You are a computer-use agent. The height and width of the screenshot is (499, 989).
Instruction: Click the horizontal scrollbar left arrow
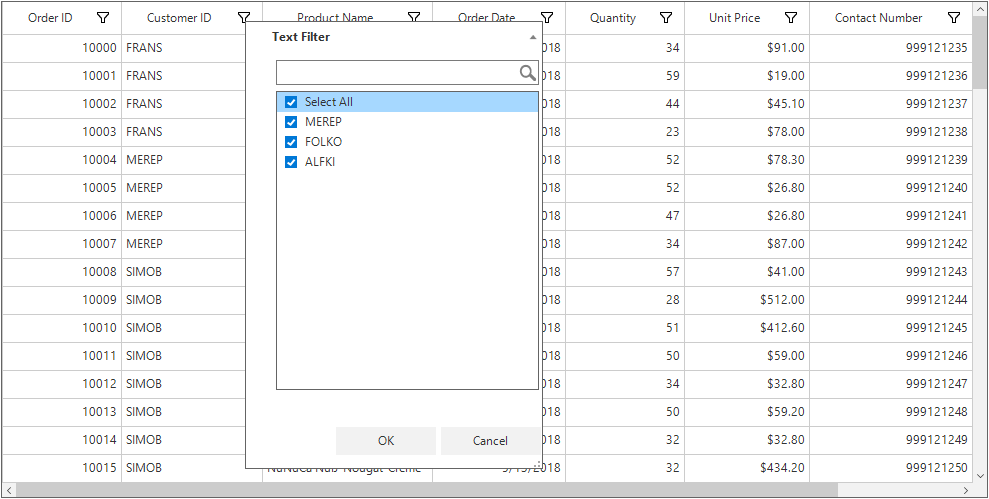[x=8, y=490]
